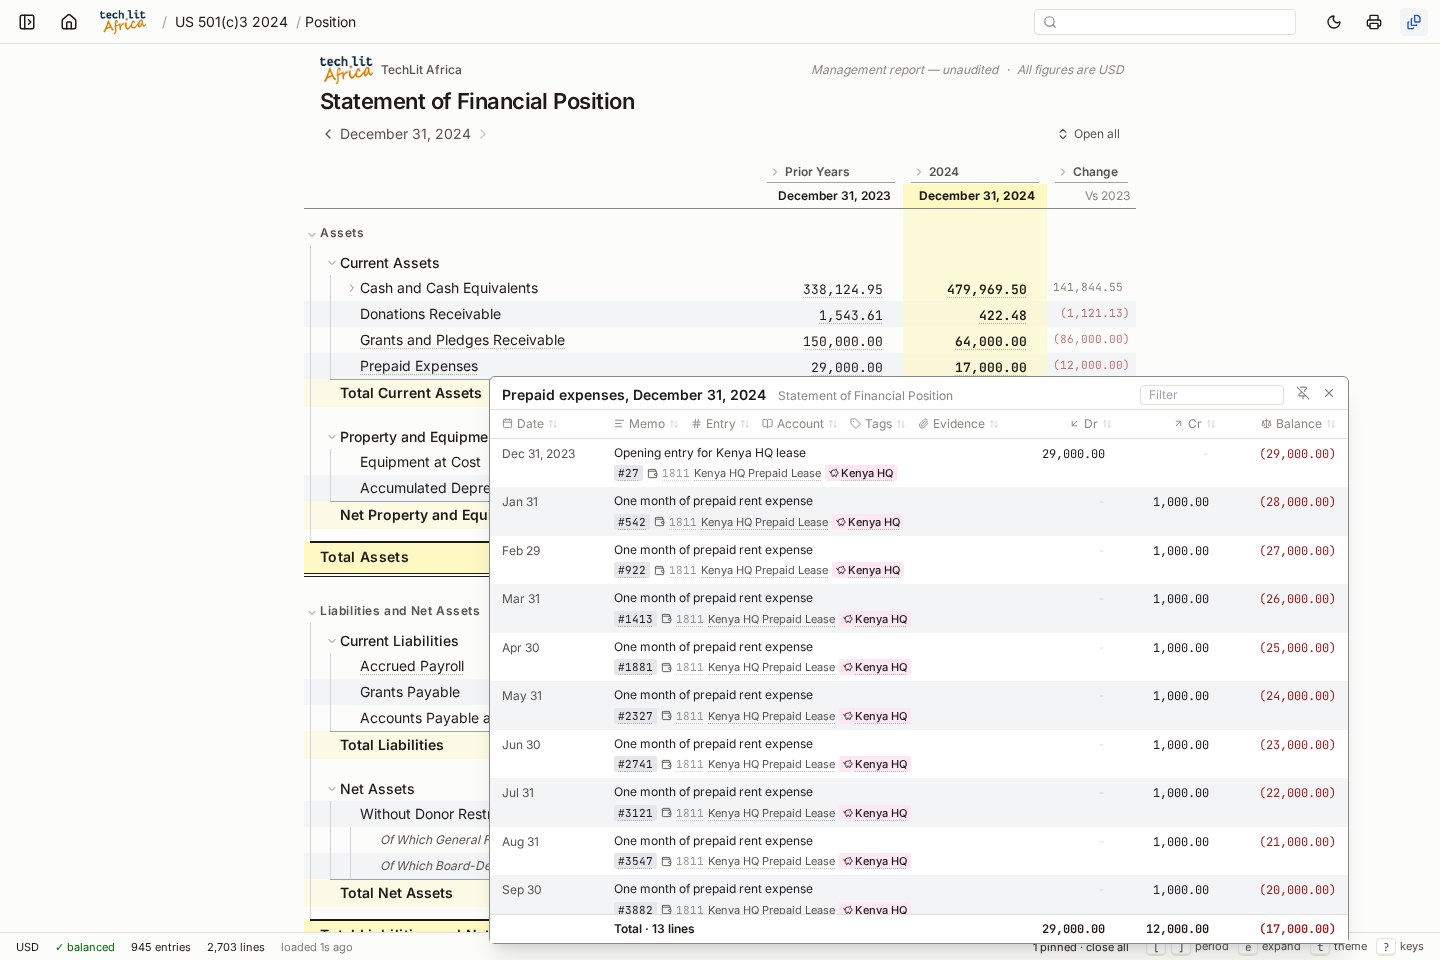Toggle the sidebar panel icon
This screenshot has height=960, width=1440.
[27, 22]
